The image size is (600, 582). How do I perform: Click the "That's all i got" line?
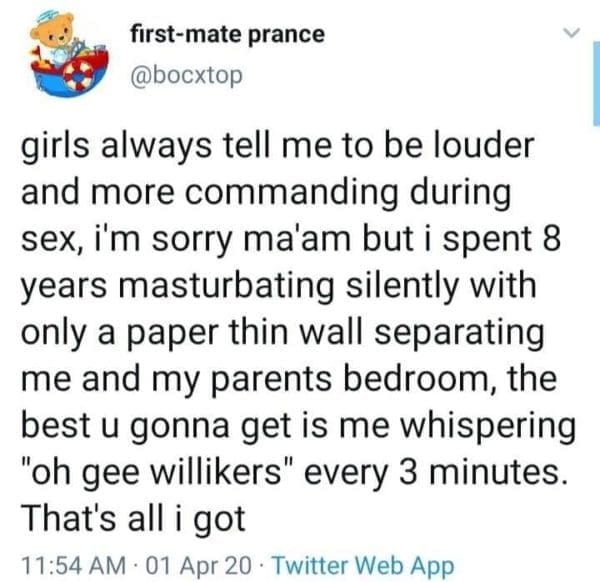tap(130, 520)
